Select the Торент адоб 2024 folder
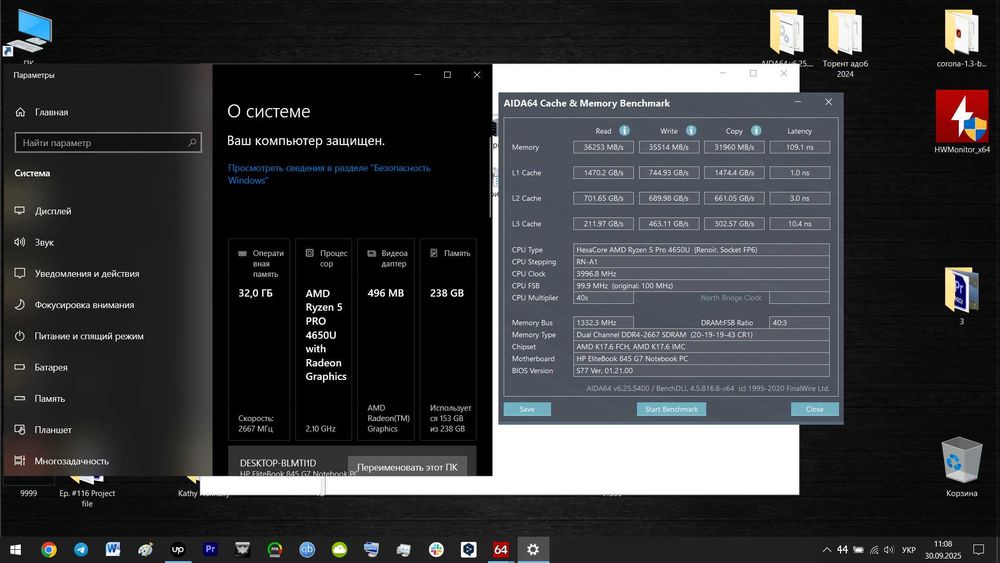 tap(845, 43)
